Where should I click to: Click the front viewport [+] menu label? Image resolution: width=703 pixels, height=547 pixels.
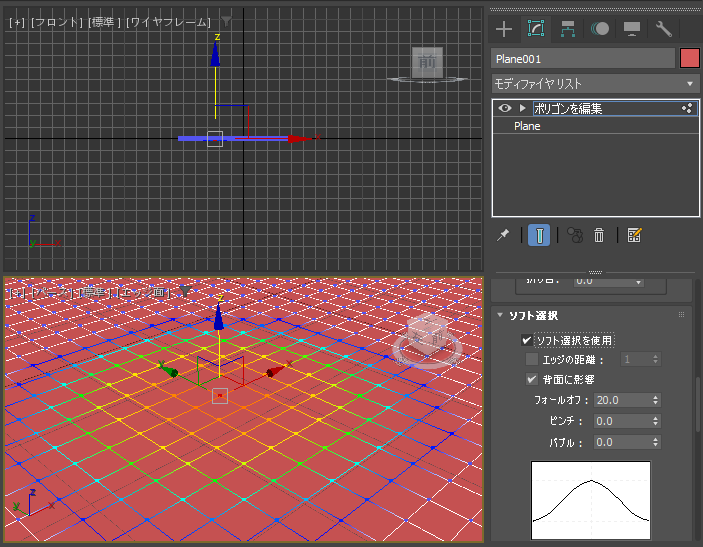point(17,22)
